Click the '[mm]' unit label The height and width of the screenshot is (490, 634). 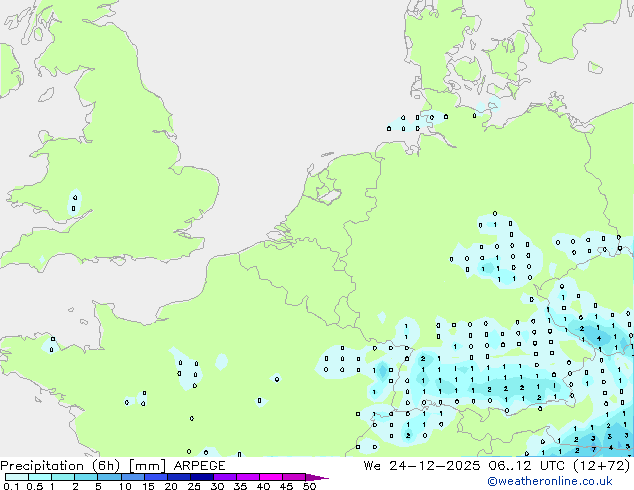[x=147, y=466]
